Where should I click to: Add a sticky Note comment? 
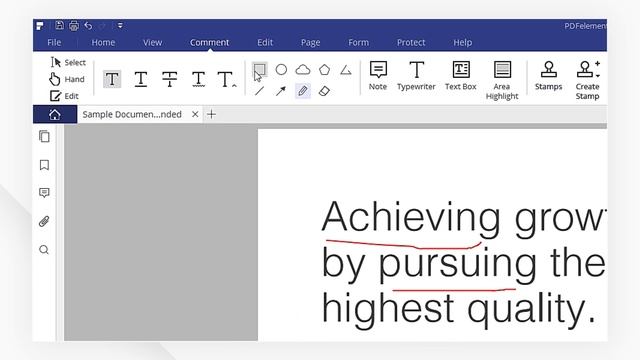378,76
